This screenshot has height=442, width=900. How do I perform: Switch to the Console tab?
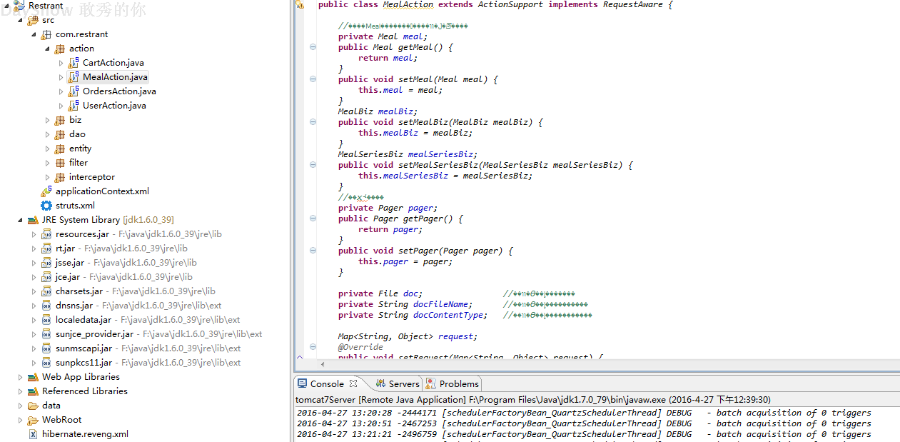click(327, 383)
